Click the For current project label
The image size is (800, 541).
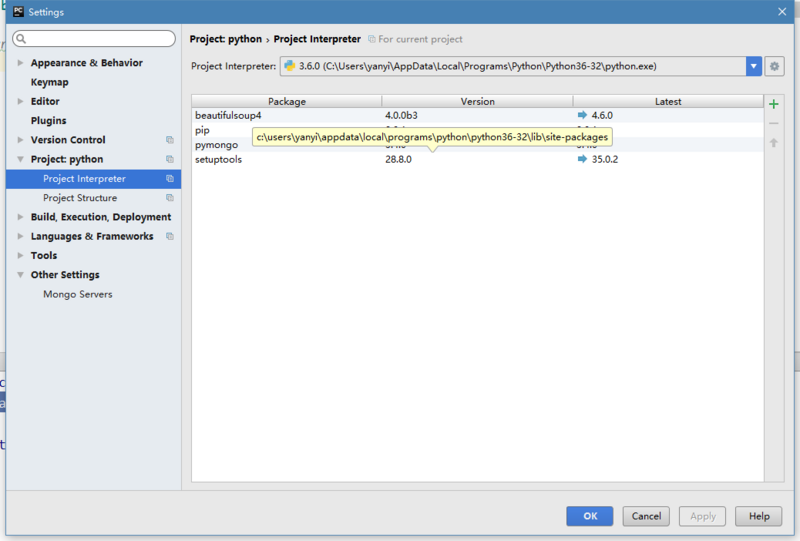pos(420,39)
